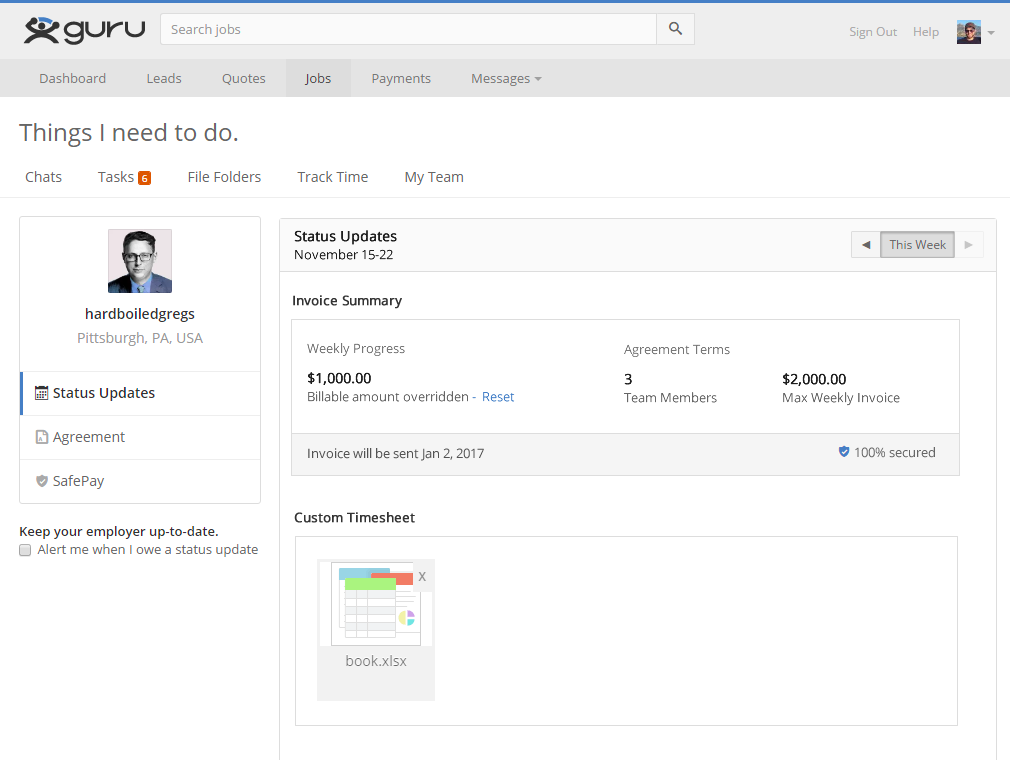
Task: Open the Tasks sub-tab
Action: (x=116, y=177)
